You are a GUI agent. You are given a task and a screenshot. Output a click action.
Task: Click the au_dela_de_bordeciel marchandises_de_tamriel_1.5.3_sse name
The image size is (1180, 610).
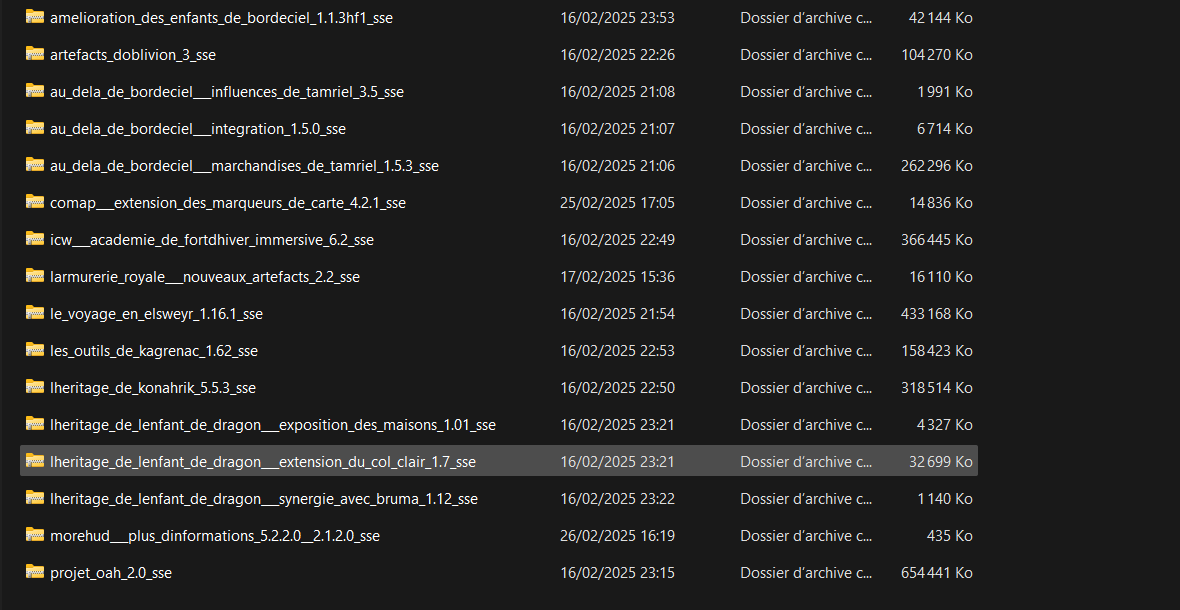[x=244, y=166]
